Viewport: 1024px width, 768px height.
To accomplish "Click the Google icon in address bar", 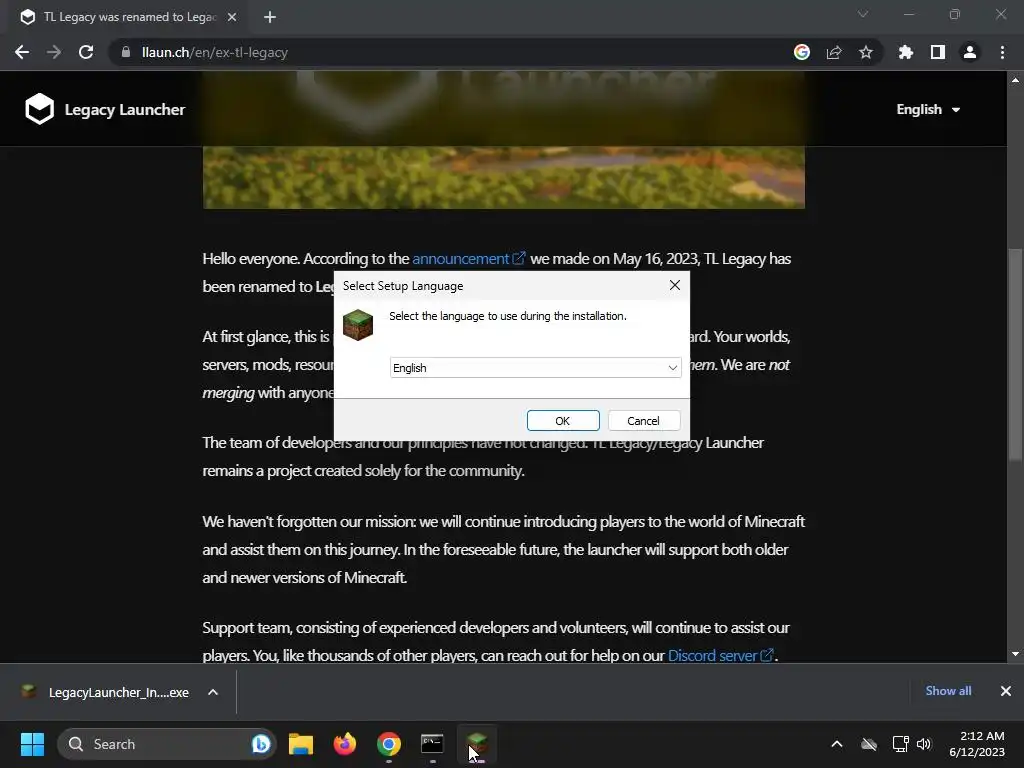I will [802, 52].
